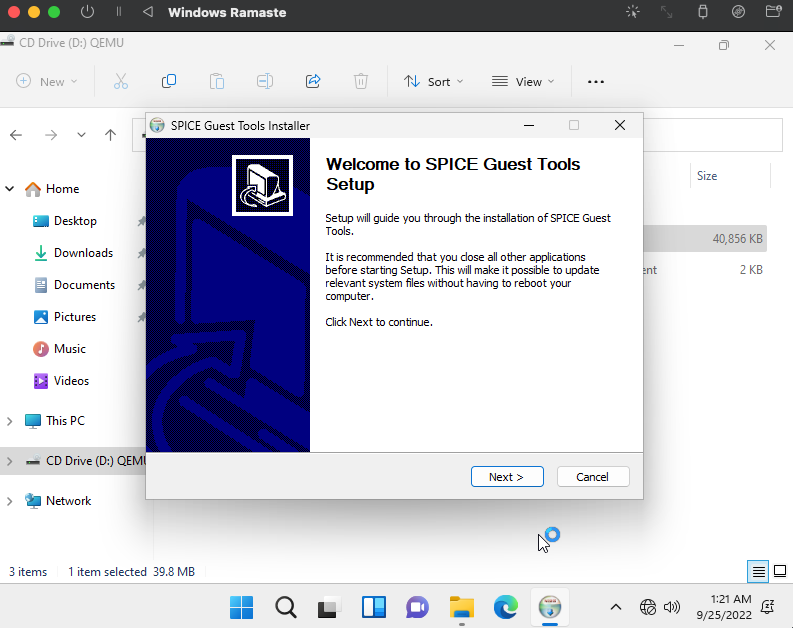The width and height of the screenshot is (793, 628).
Task: Click the Paste clipboard icon in Explorer toolbar
Action: [x=216, y=81]
